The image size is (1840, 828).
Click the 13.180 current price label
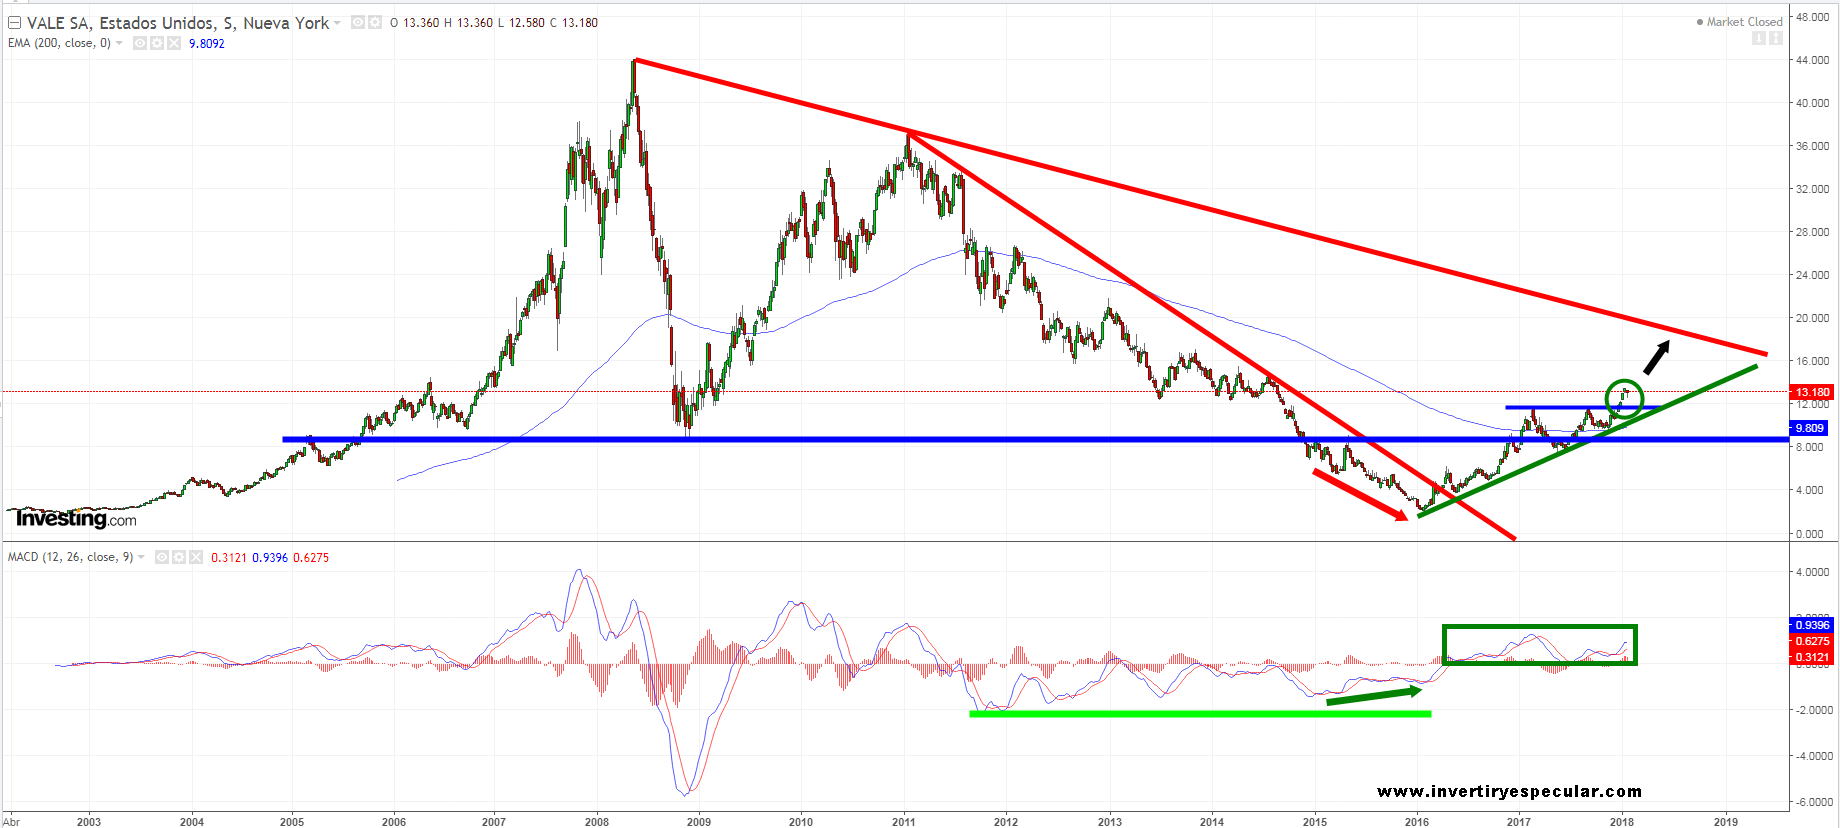(1811, 392)
